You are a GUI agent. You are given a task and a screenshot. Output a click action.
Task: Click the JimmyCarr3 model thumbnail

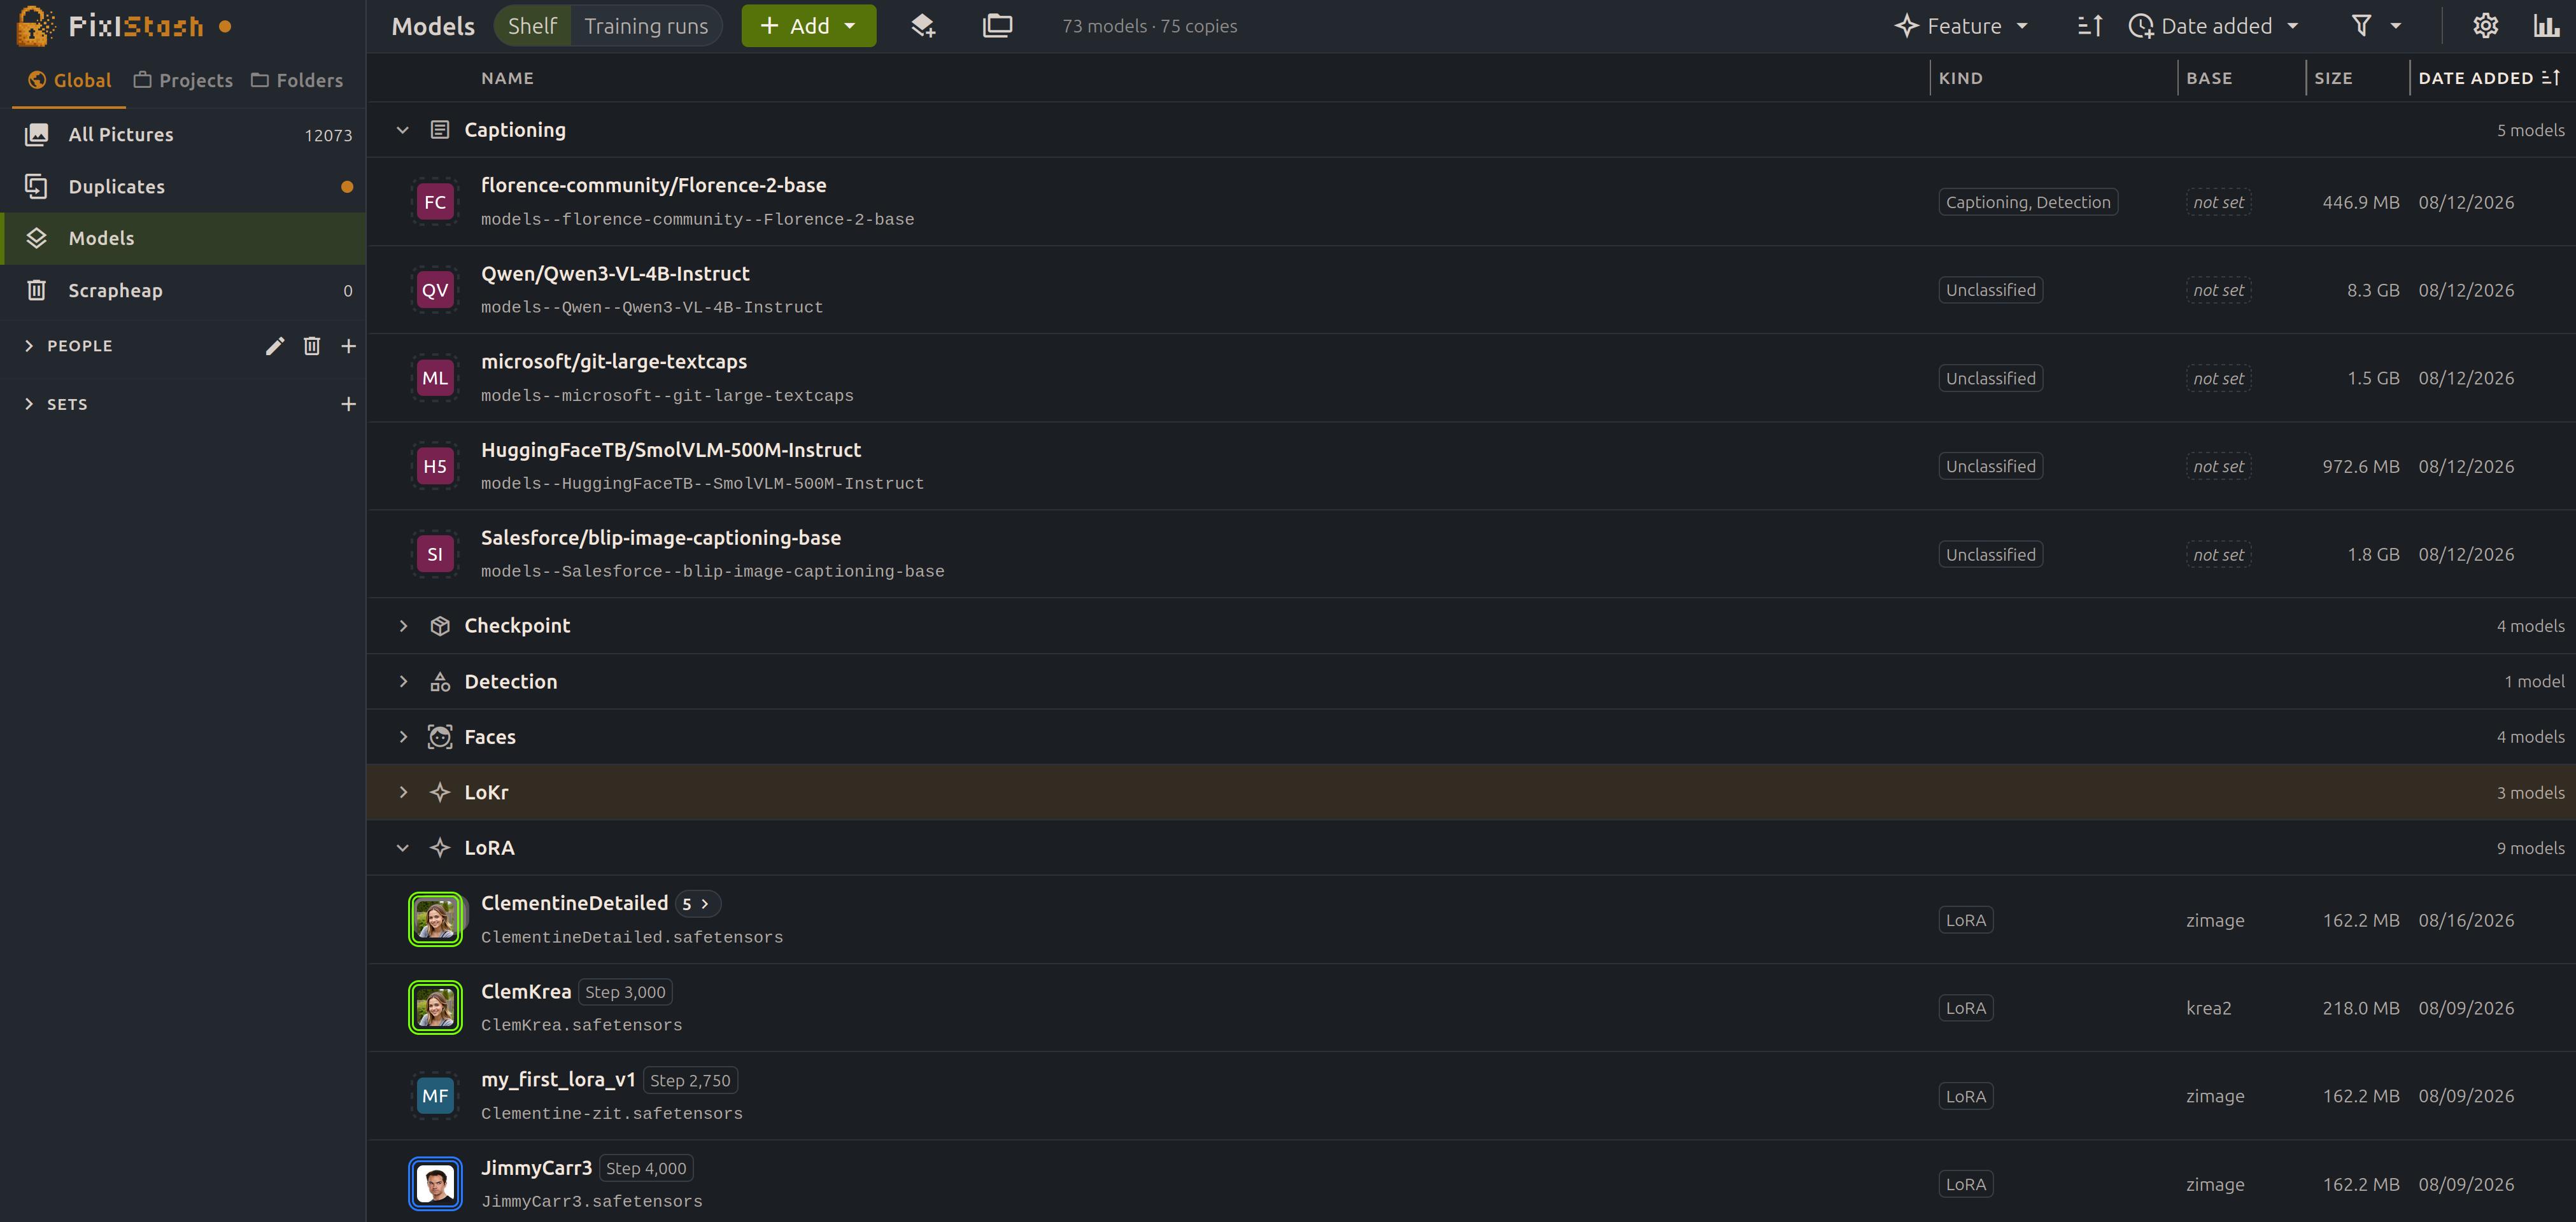click(x=435, y=1184)
